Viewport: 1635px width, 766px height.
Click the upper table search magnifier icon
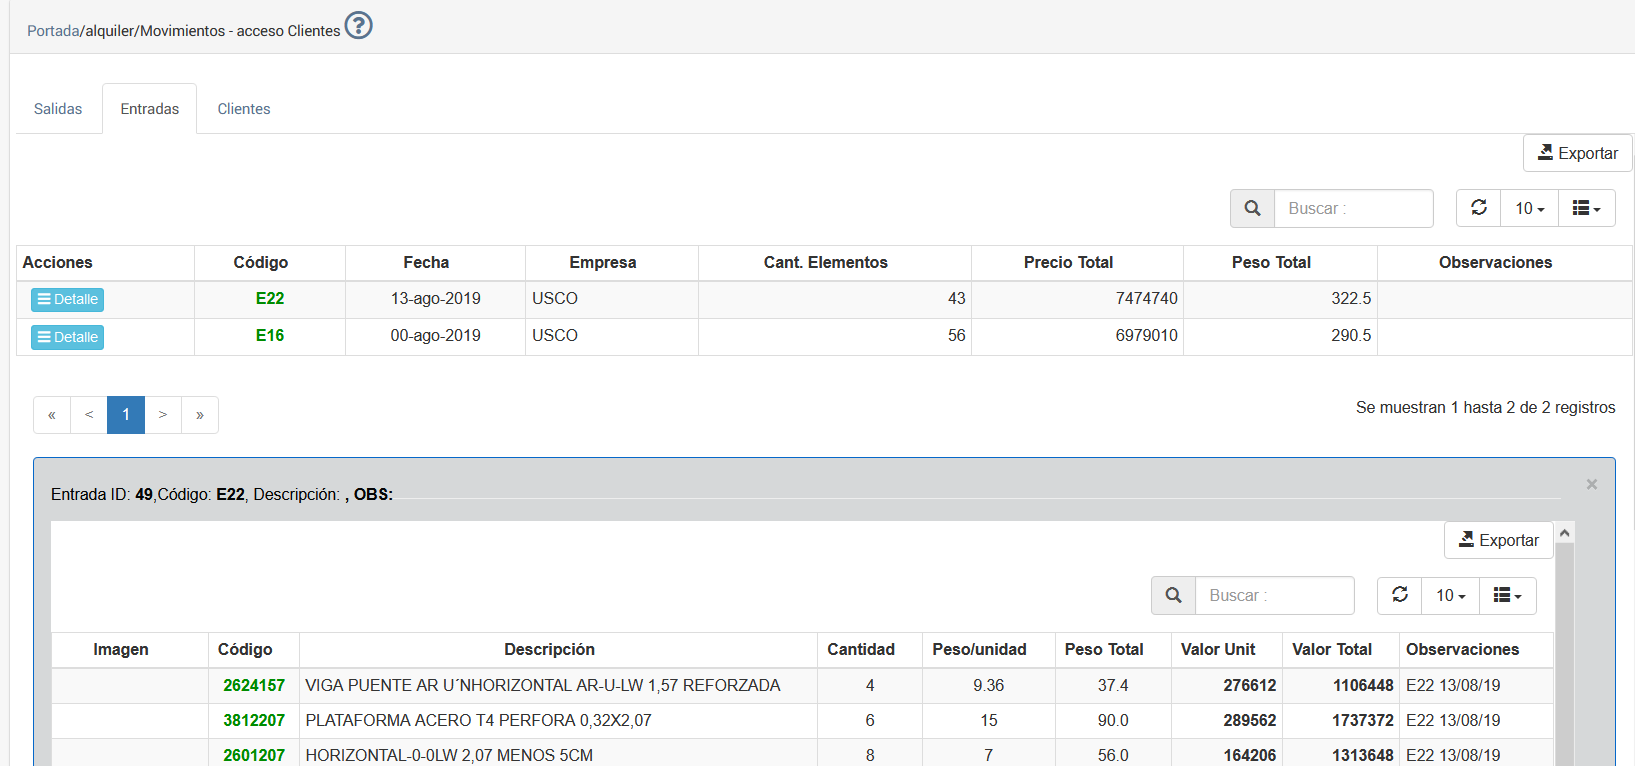(x=1252, y=208)
